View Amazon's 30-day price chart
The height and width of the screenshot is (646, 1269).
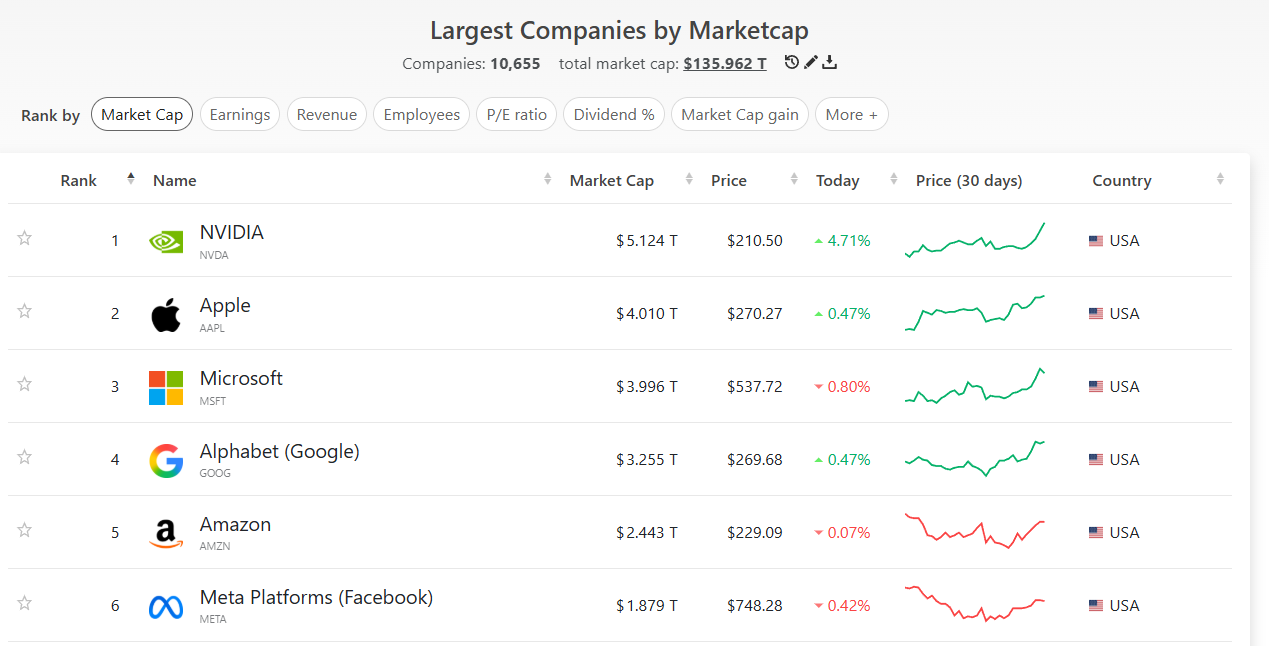pos(975,532)
